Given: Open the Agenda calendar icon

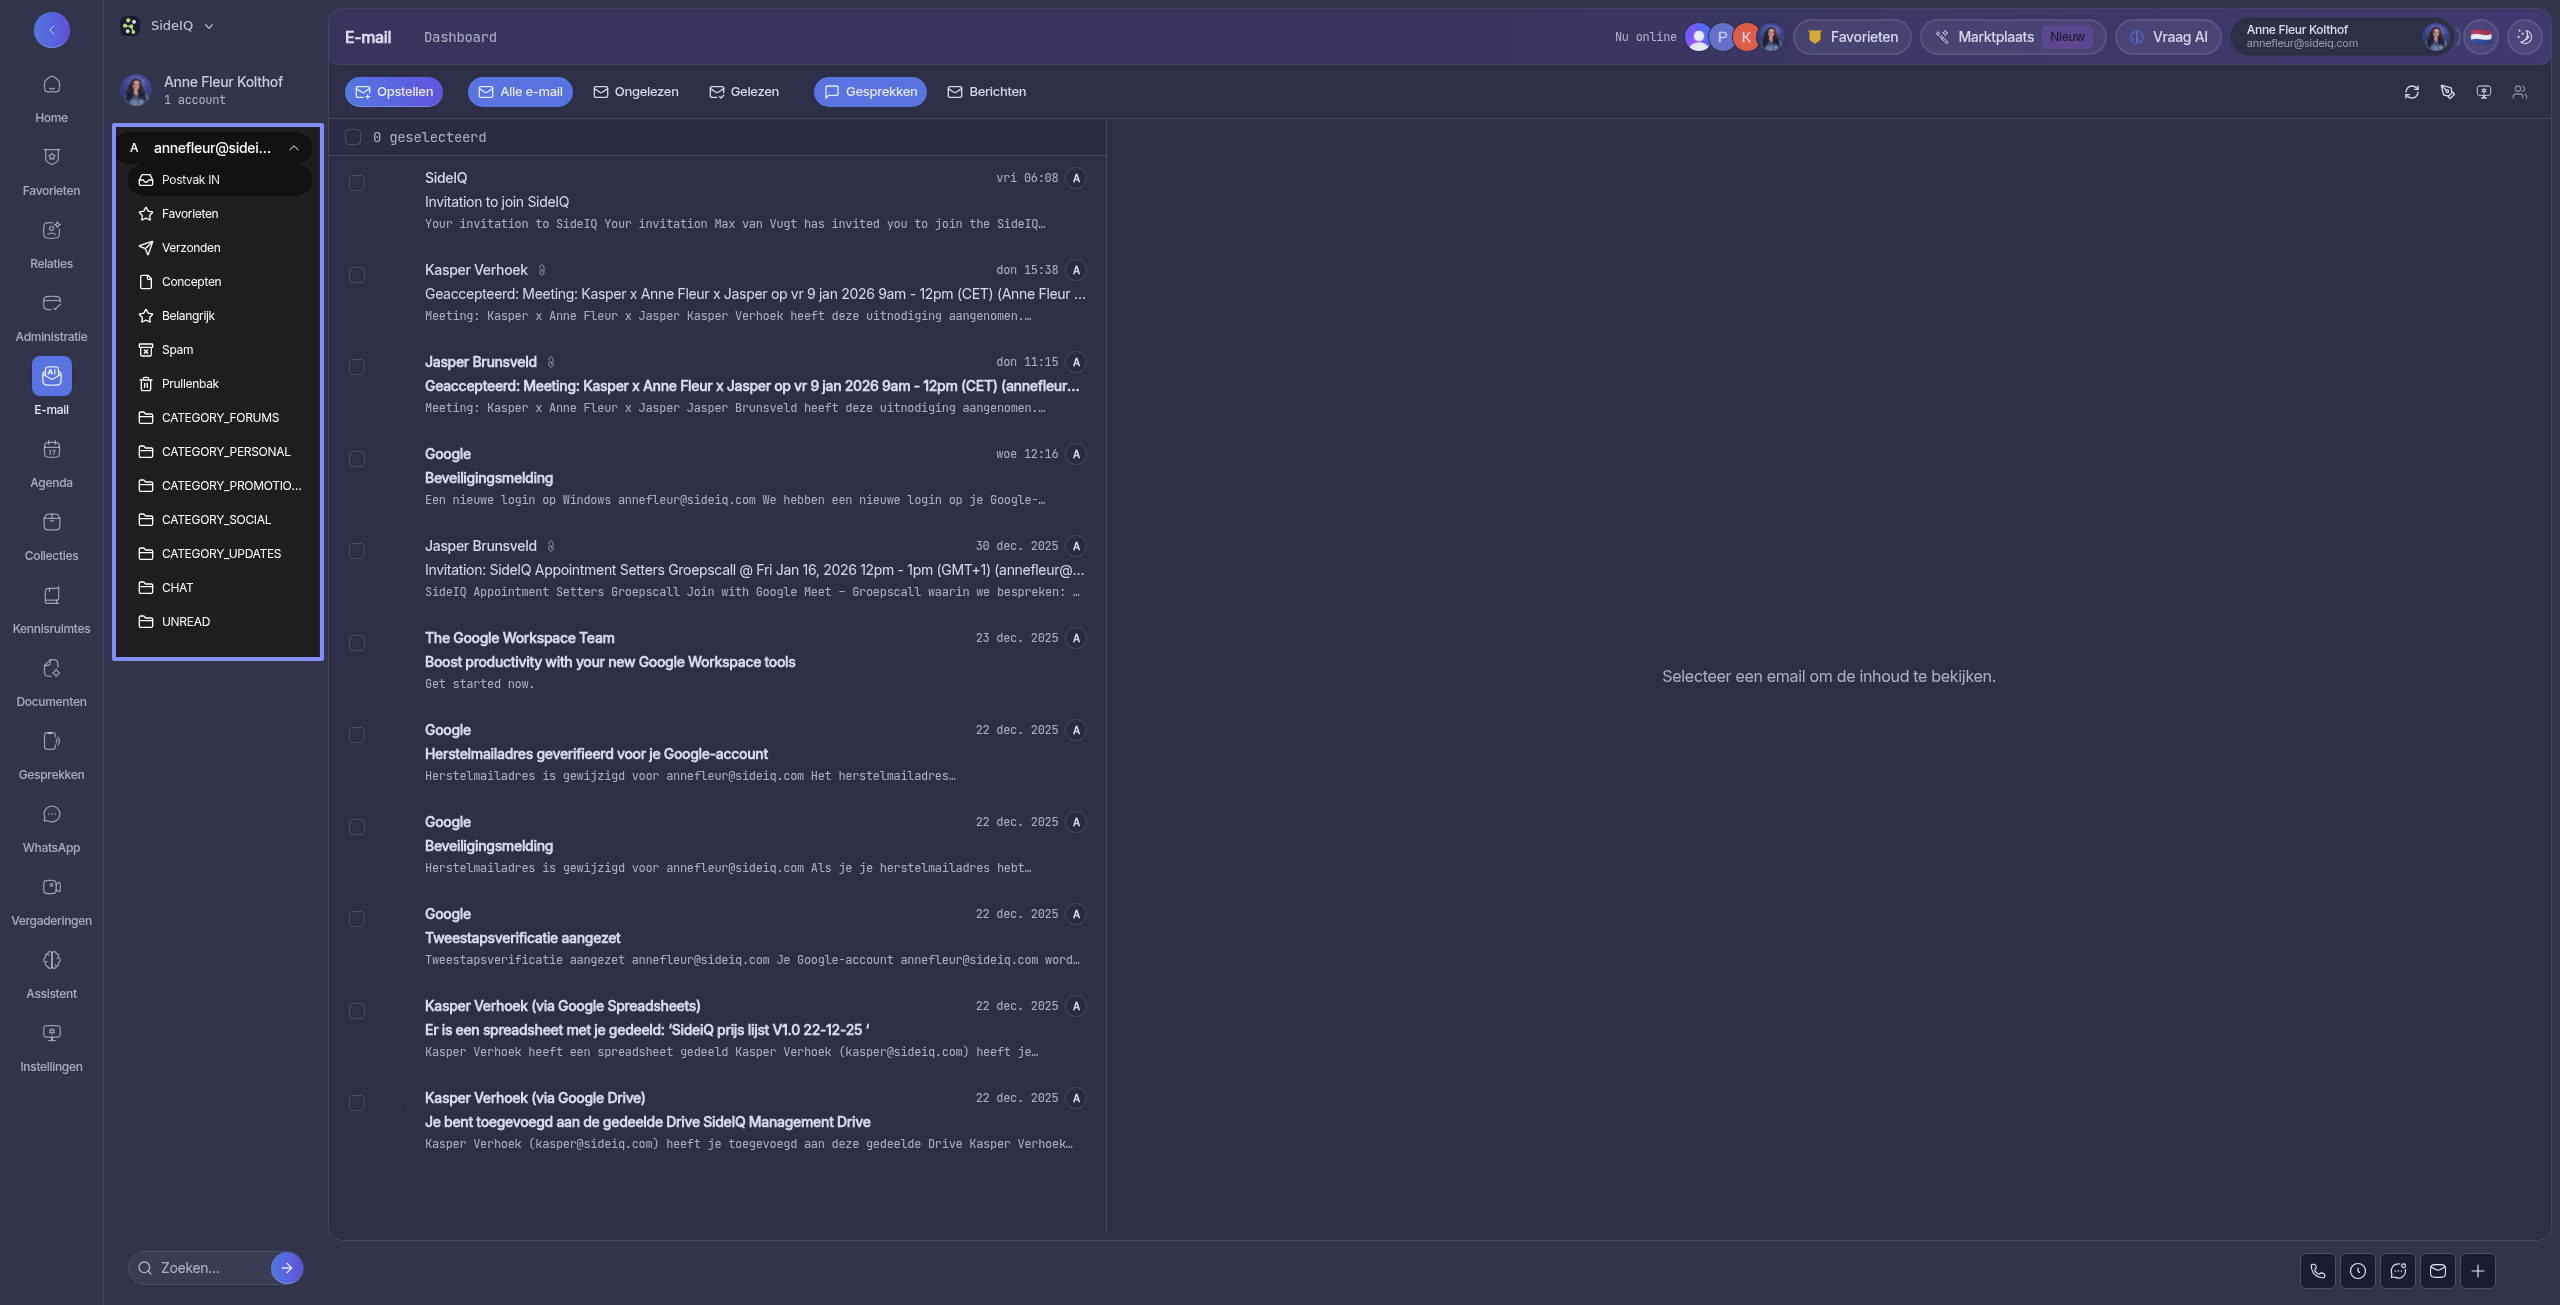Looking at the screenshot, I should coord(51,450).
